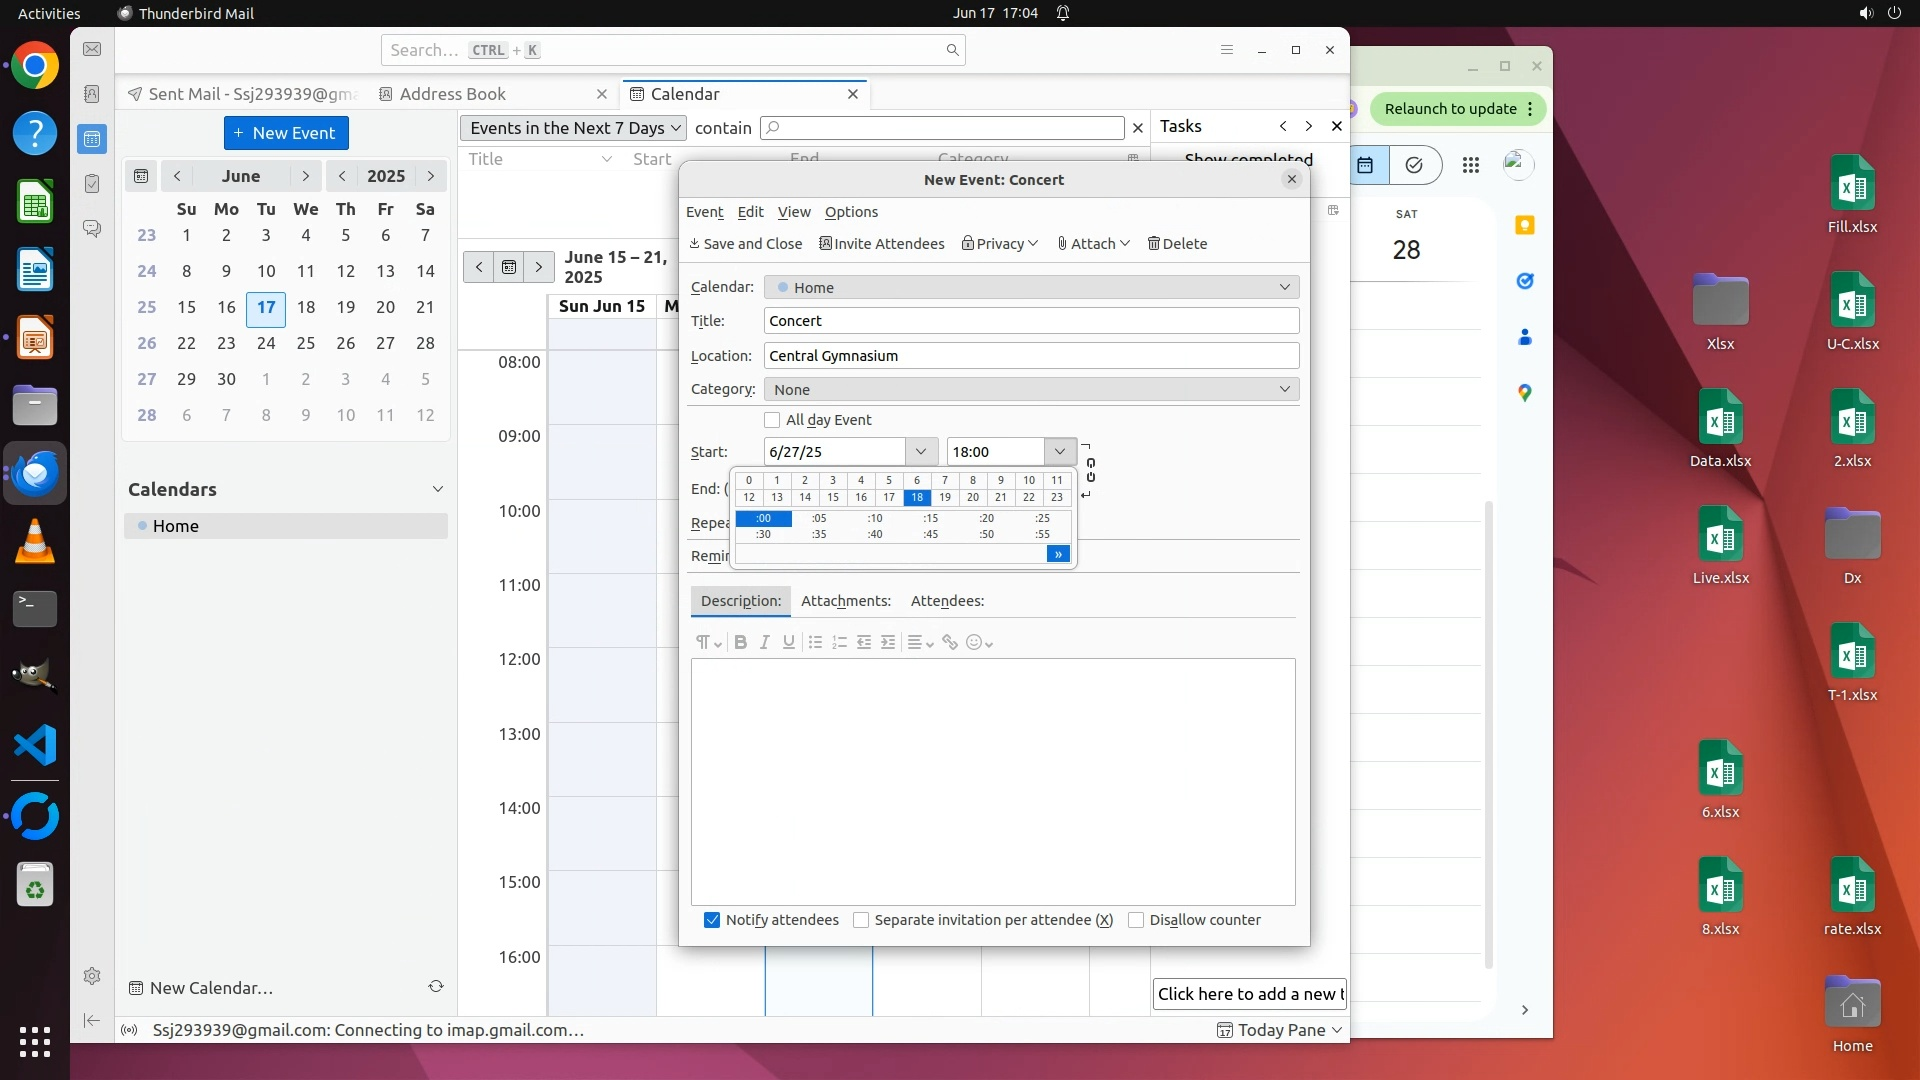Image resolution: width=1920 pixels, height=1080 pixels.
Task: Open the Calendar Home dropdown
Action: [x=1030, y=287]
